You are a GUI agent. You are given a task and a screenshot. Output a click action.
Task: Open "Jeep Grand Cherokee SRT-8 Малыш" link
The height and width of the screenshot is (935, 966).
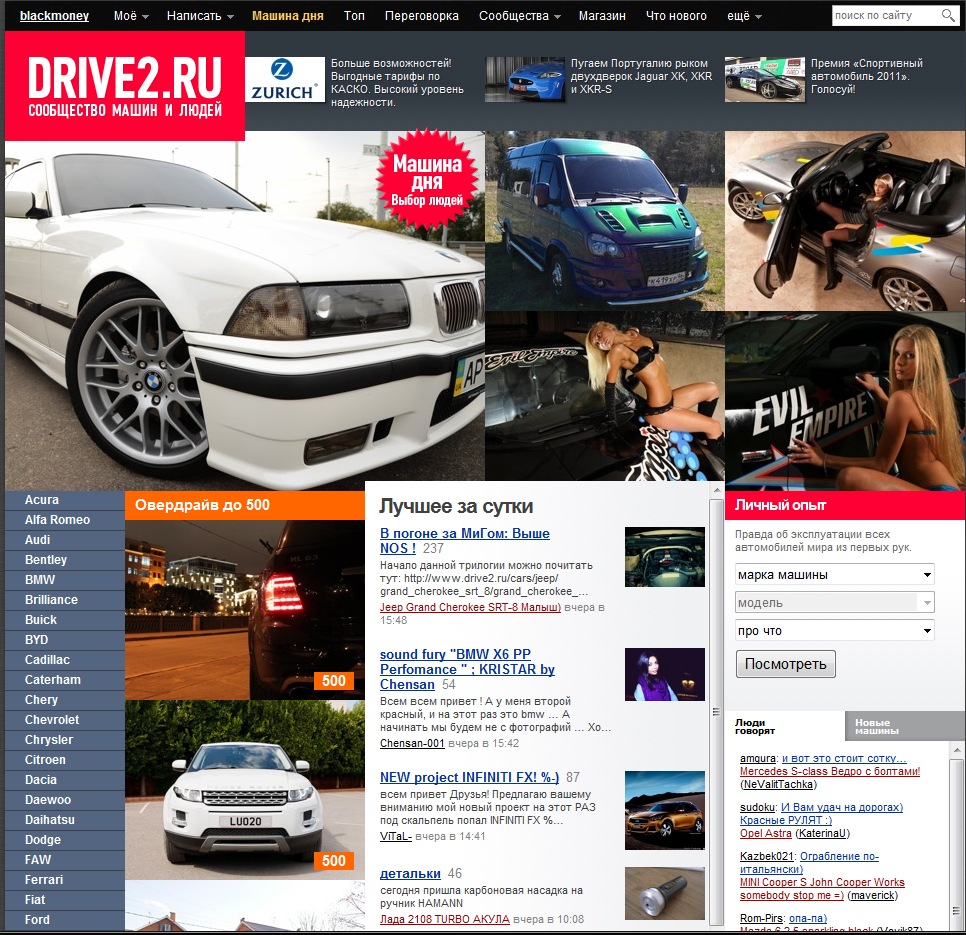(471, 607)
